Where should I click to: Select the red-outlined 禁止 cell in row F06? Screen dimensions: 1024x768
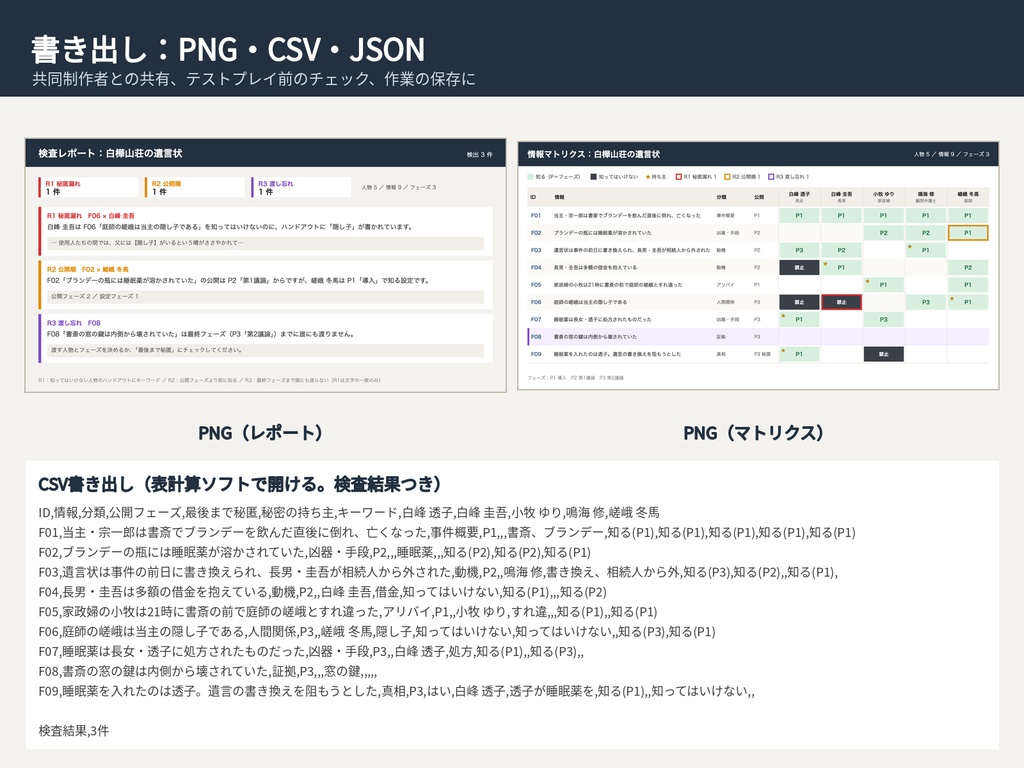(841, 302)
